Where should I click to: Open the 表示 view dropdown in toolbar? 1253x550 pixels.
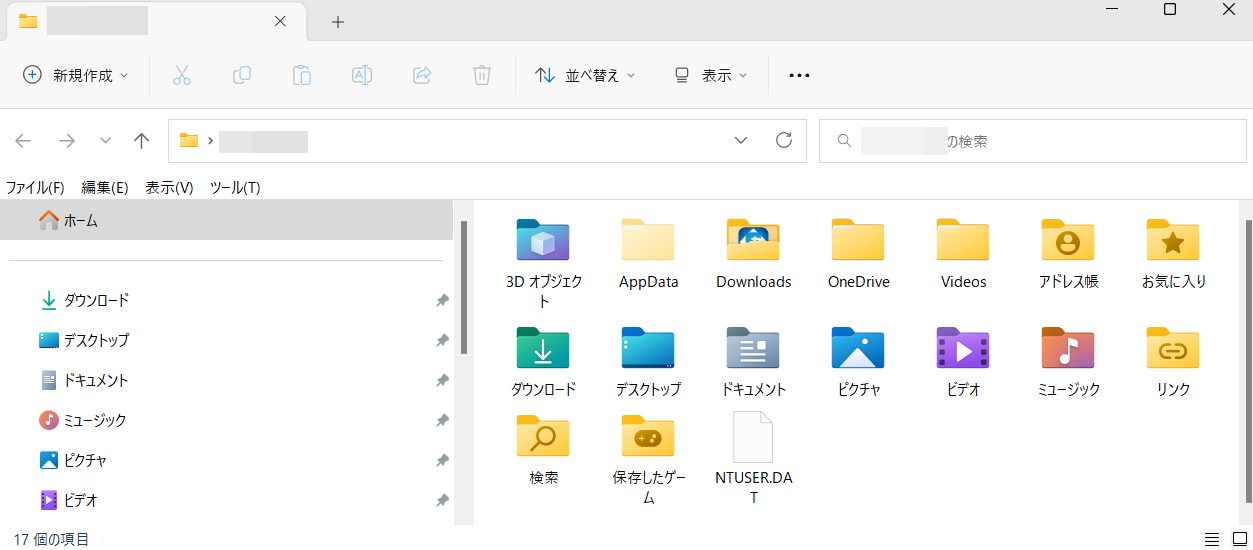click(710, 75)
